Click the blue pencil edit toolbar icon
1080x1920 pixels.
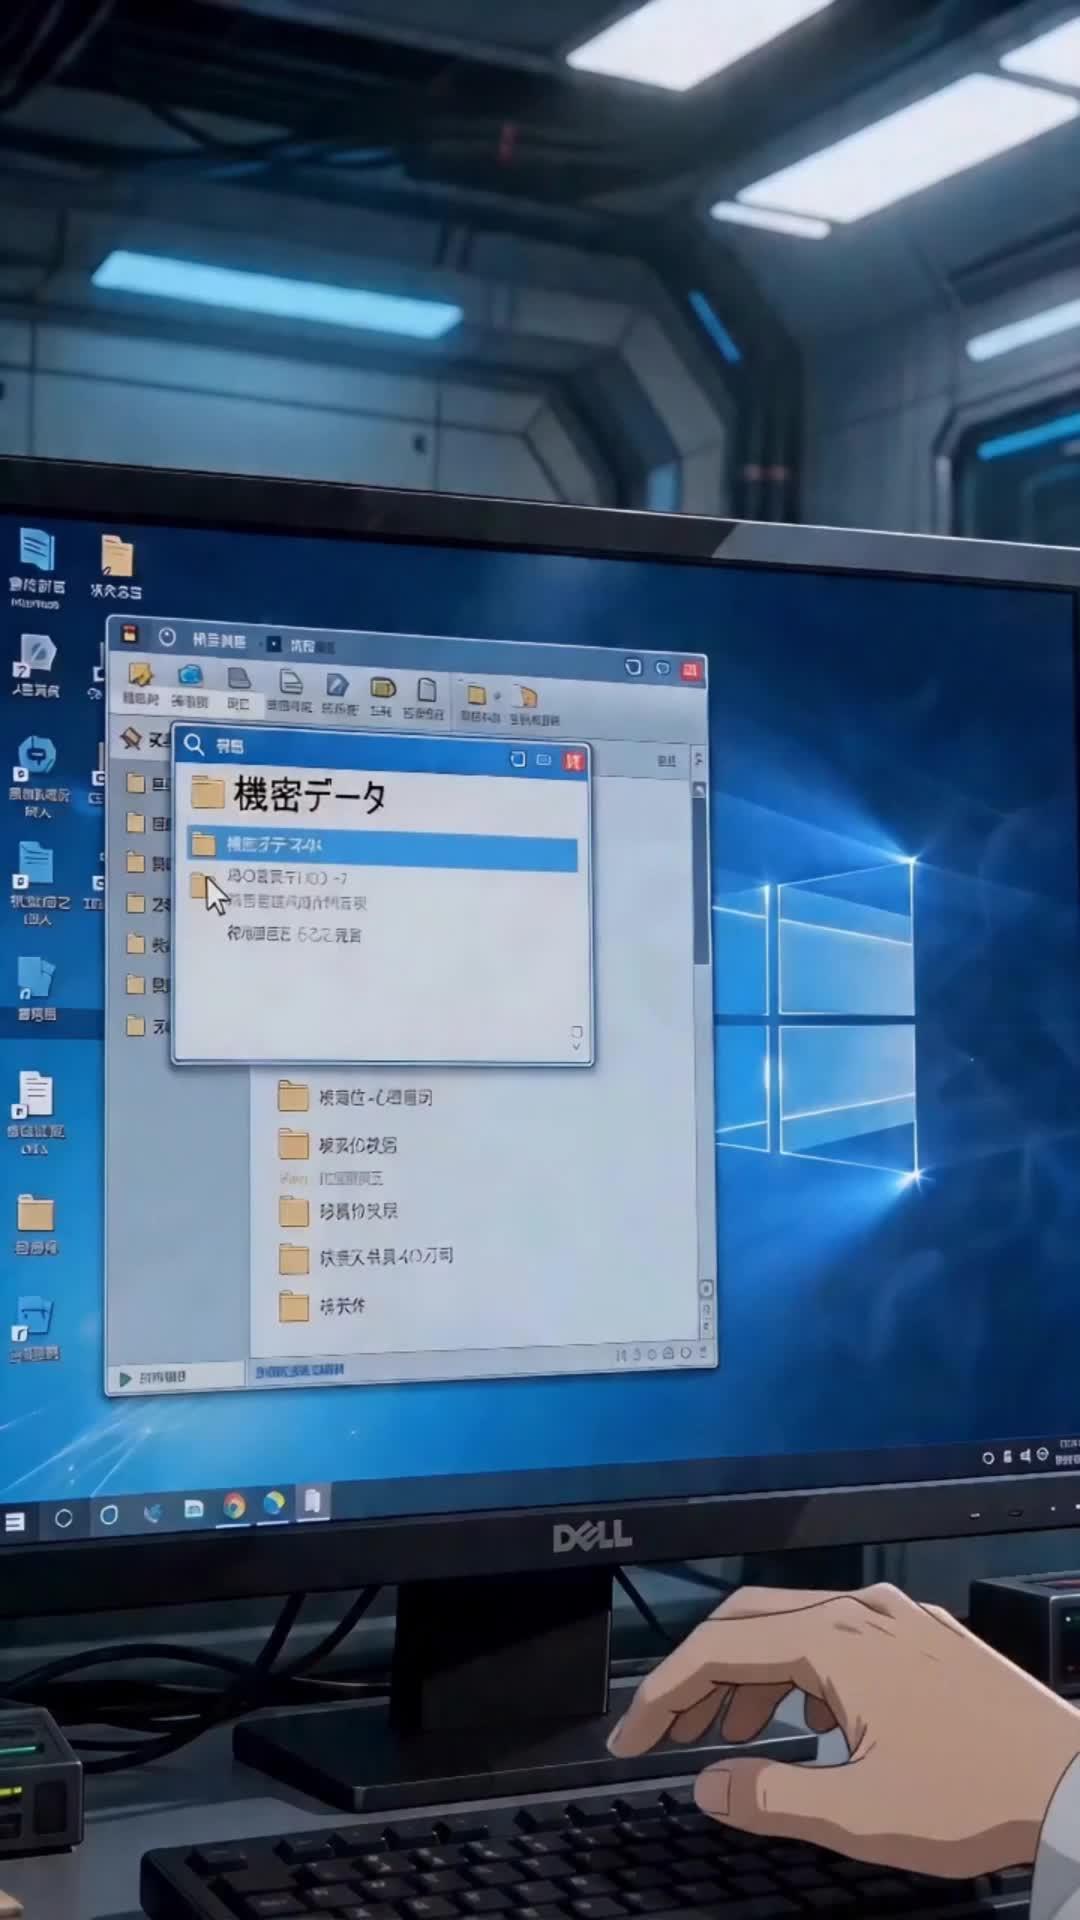(337, 684)
